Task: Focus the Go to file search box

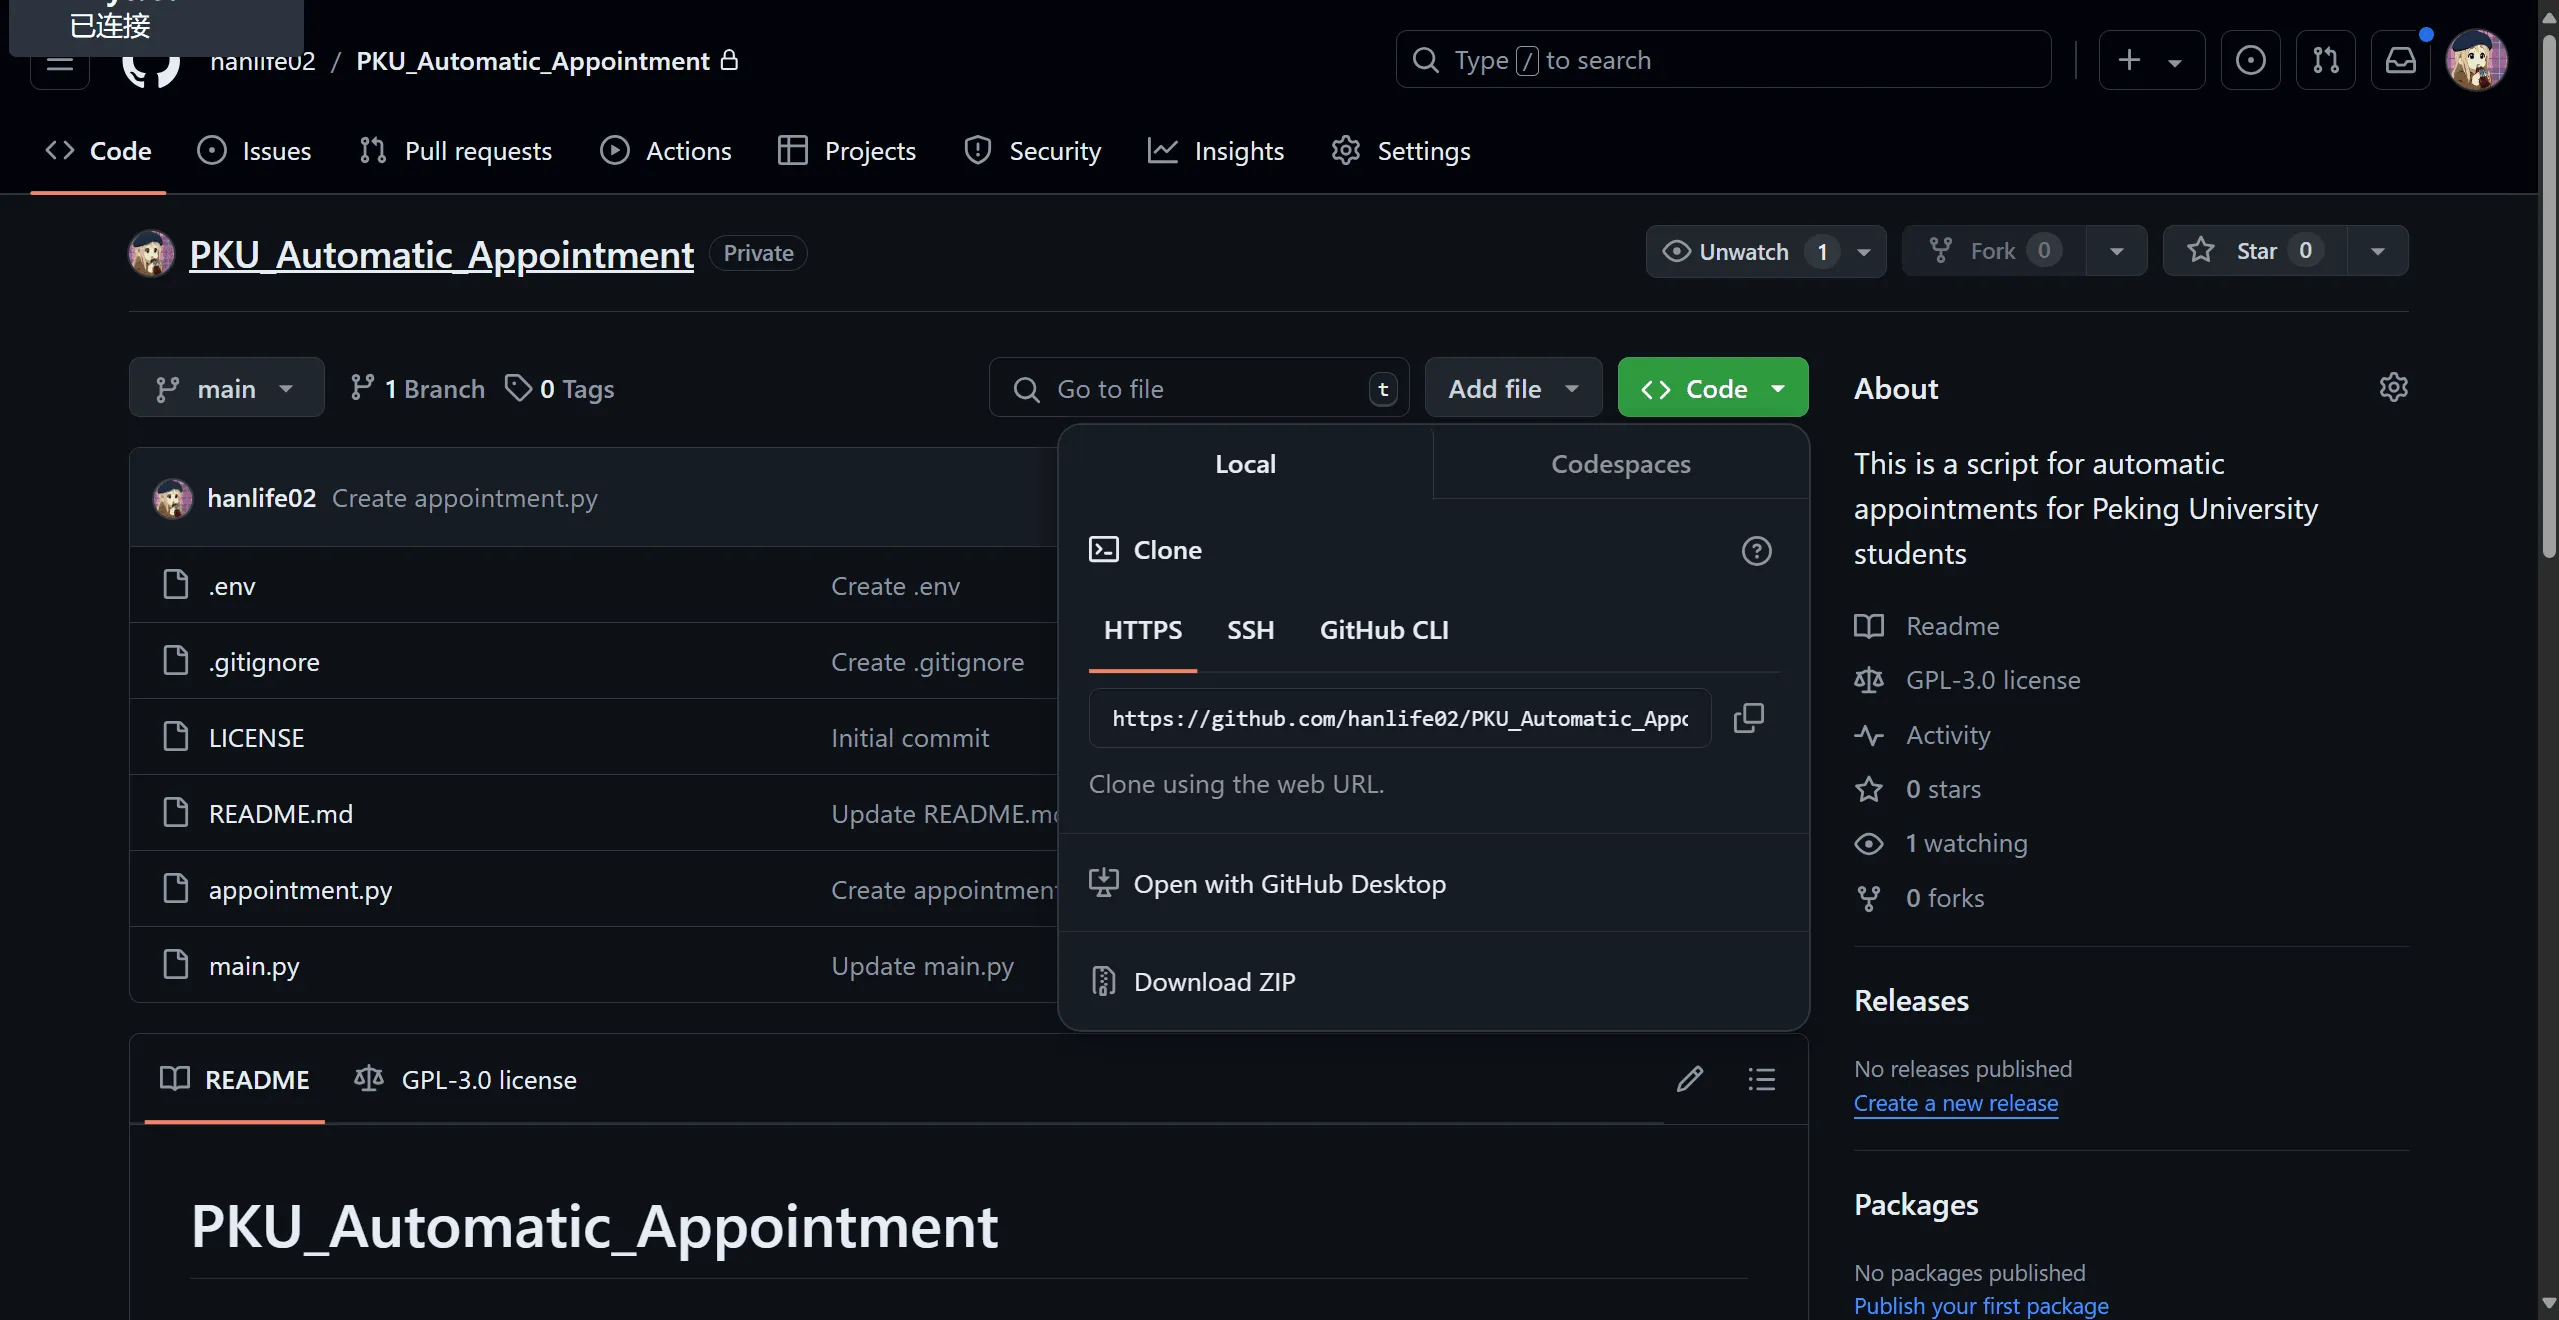Action: [x=1199, y=388]
